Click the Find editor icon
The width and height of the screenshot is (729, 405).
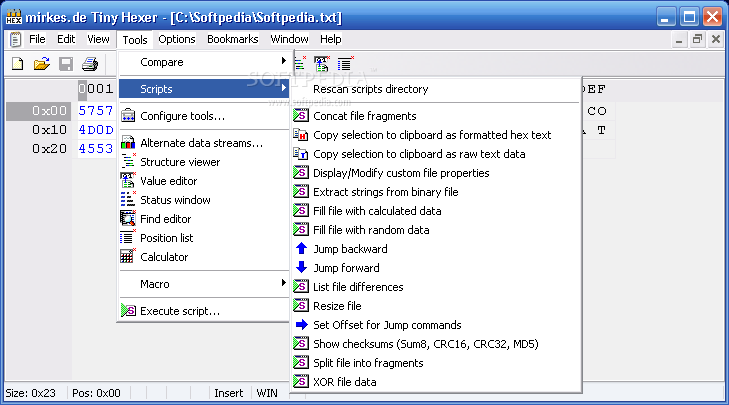coord(127,219)
